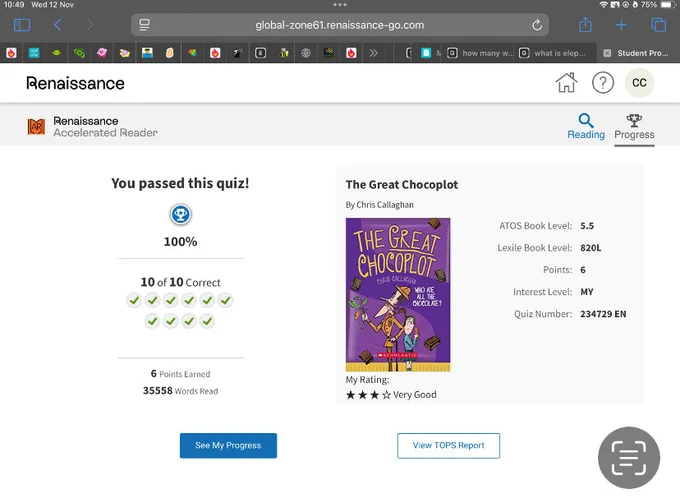Open the globe favorite icon
Image resolution: width=680 pixels, height=503 pixels.
pos(306,53)
